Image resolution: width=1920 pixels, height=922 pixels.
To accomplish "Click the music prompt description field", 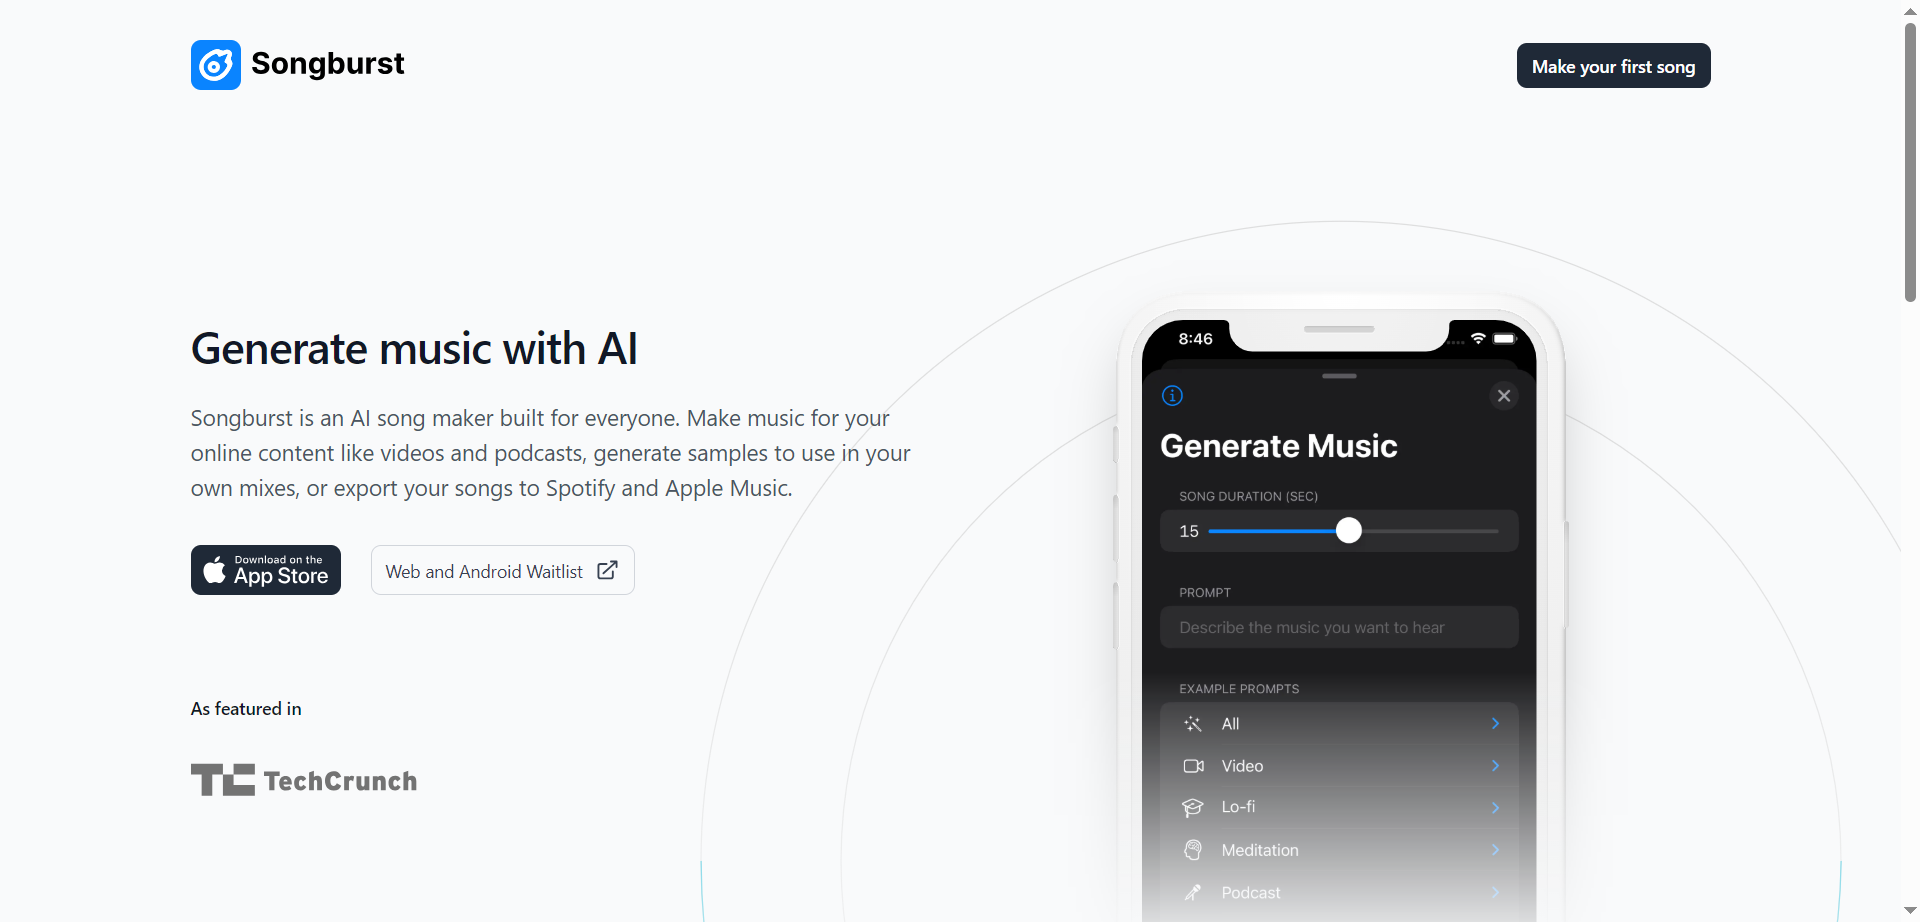I will tap(1339, 628).
